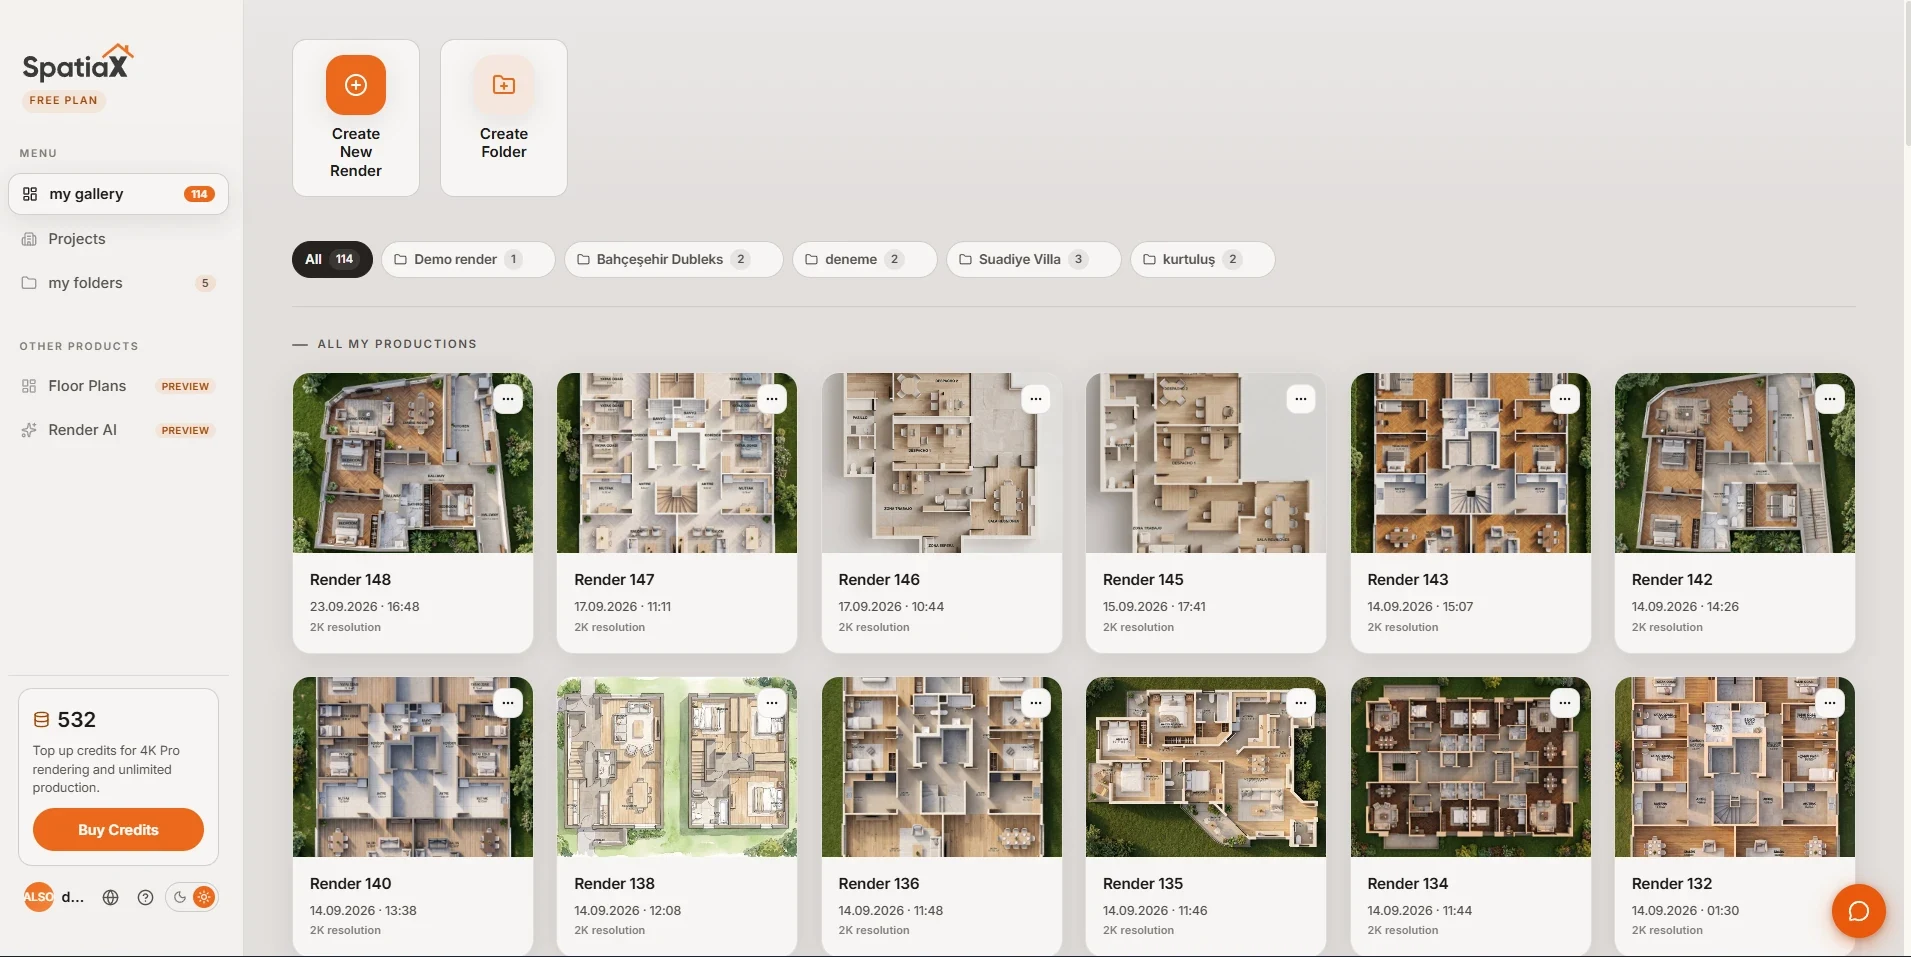The image size is (1911, 957).
Task: Click the date 15.09.2026 · 17:41
Action: click(x=1154, y=607)
